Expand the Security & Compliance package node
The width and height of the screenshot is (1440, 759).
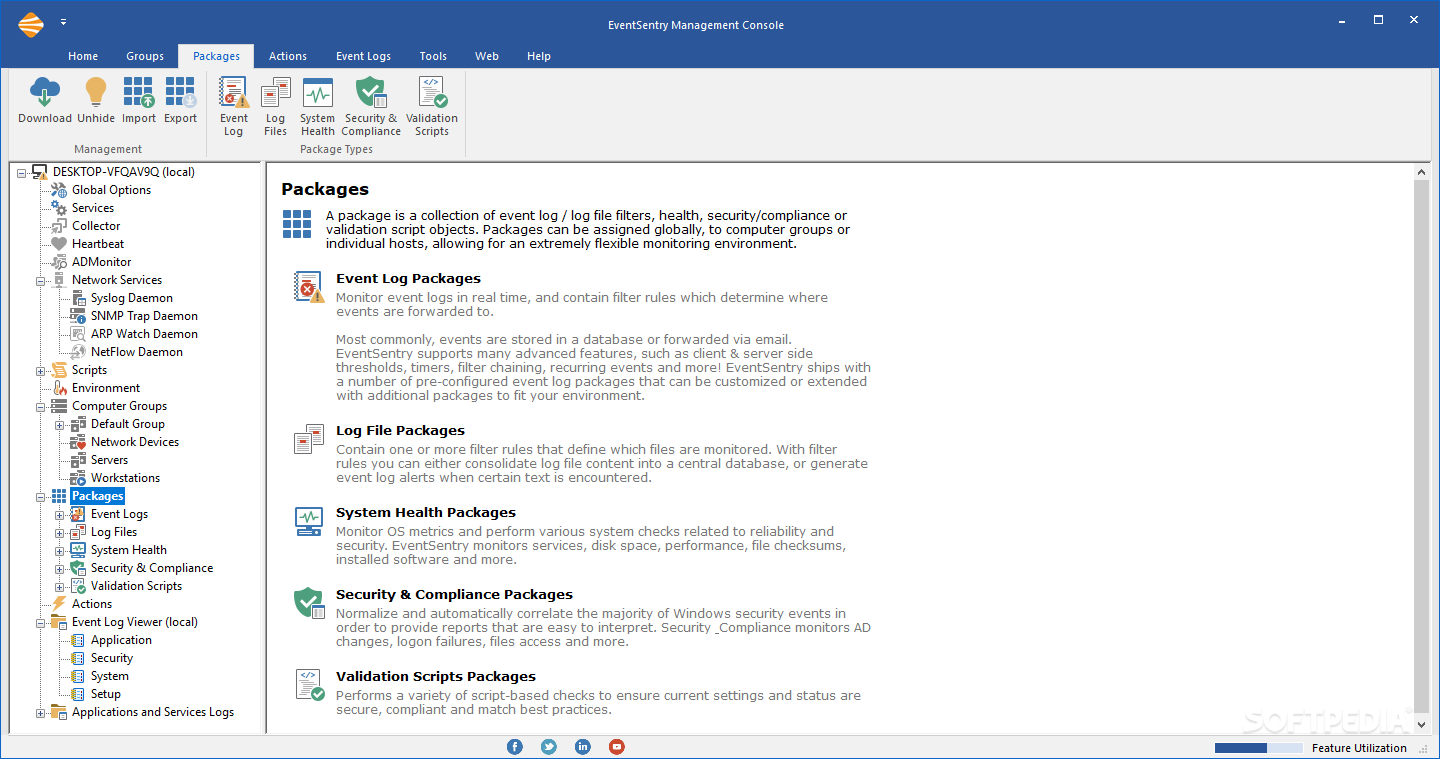pyautogui.click(x=60, y=568)
